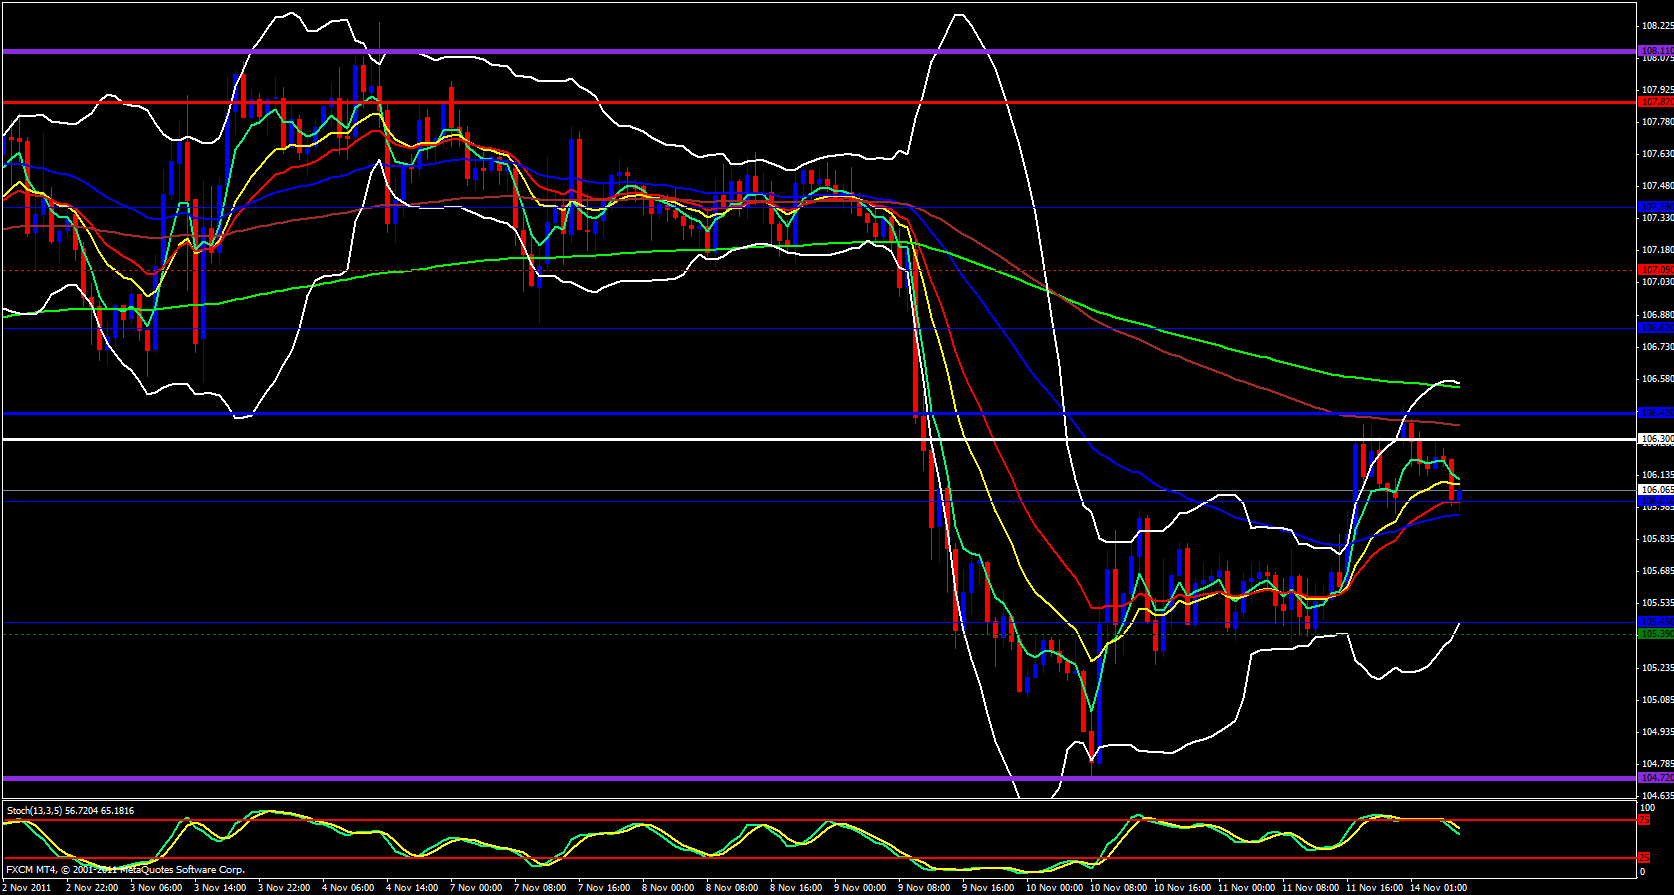Click the FXCM MT4 copyright text
This screenshot has width=1674, height=895.
(125, 870)
